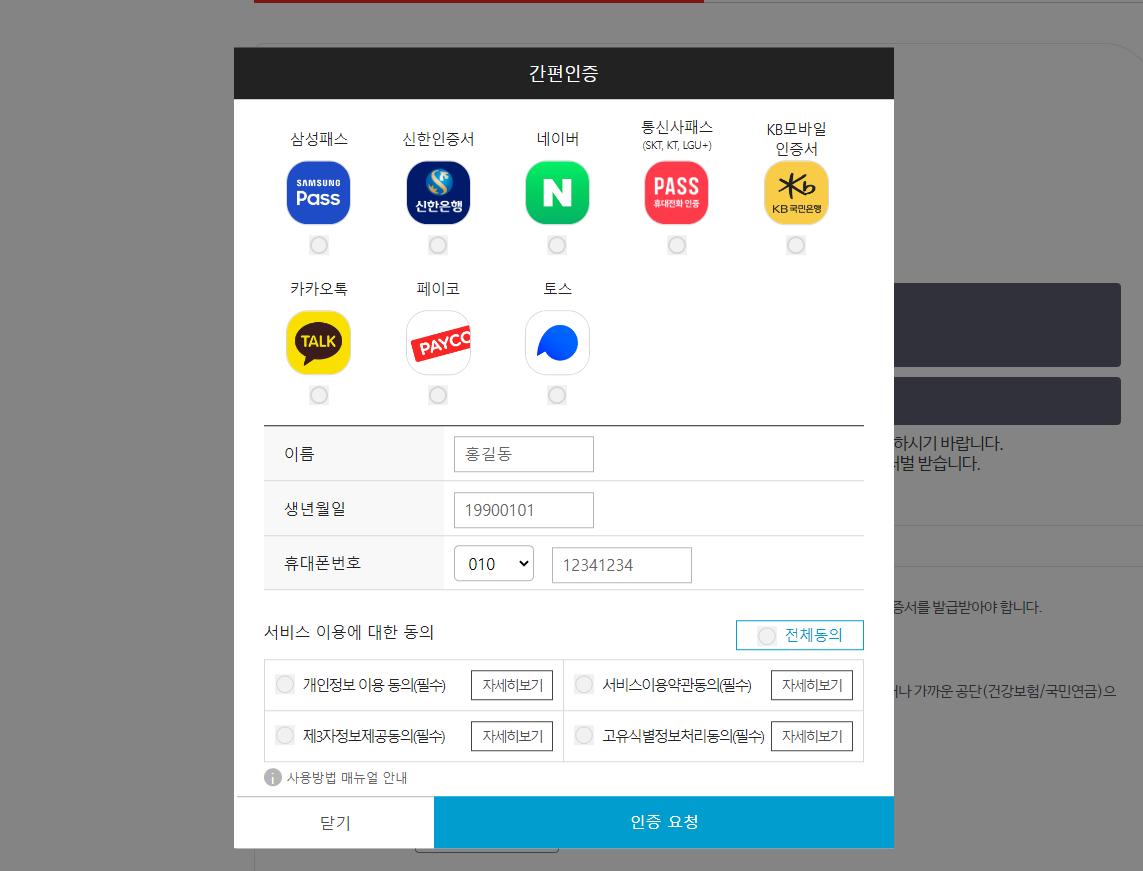Screen dimensions: 1143x871
Task: Tick the radio button under 삼성패스
Action: pos(319,245)
